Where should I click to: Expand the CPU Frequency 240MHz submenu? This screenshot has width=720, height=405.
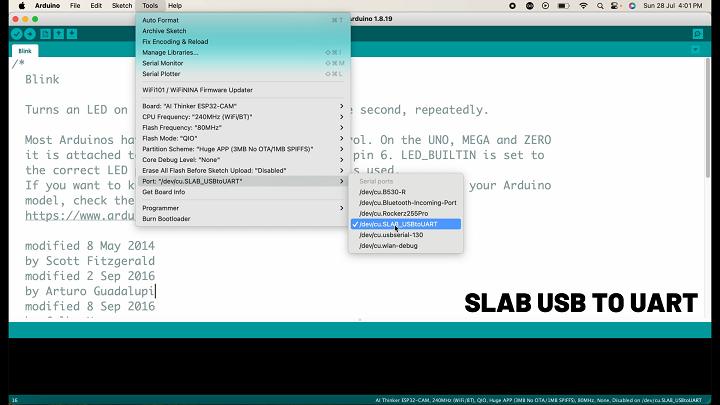pyautogui.click(x=242, y=117)
